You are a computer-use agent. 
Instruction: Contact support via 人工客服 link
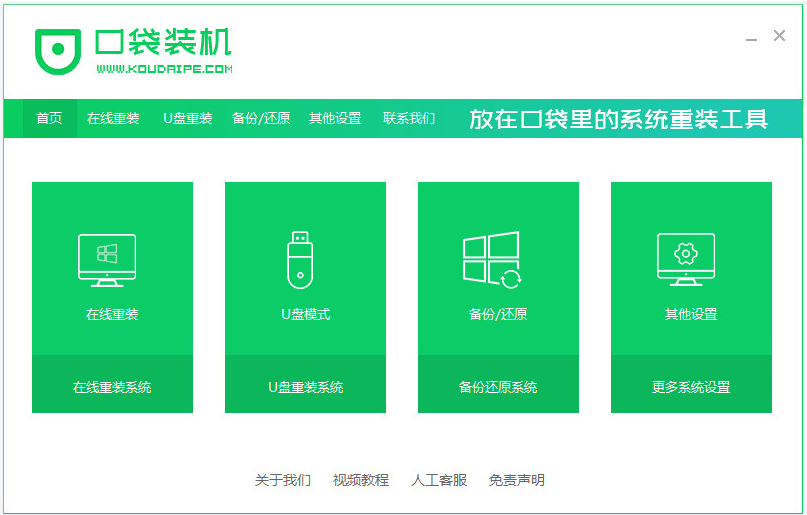point(439,480)
